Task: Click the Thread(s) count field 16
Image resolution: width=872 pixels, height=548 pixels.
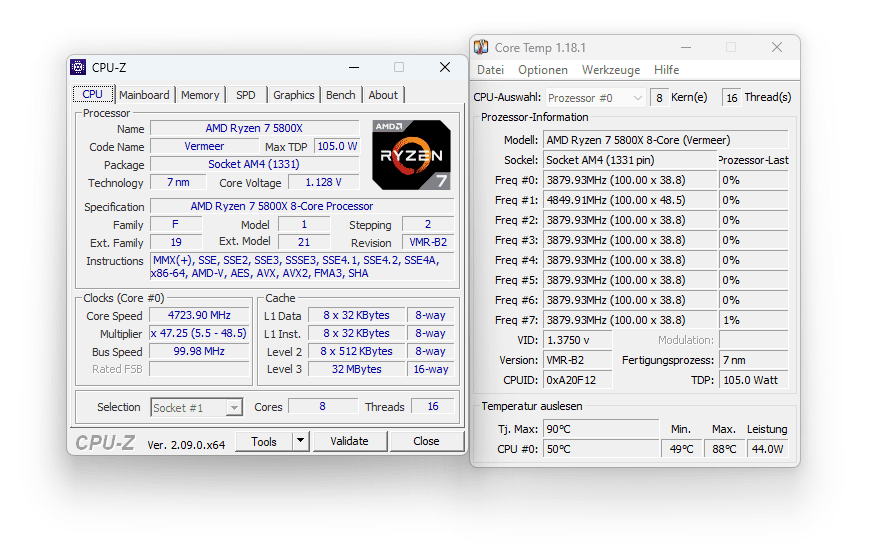Action: pyautogui.click(x=731, y=98)
